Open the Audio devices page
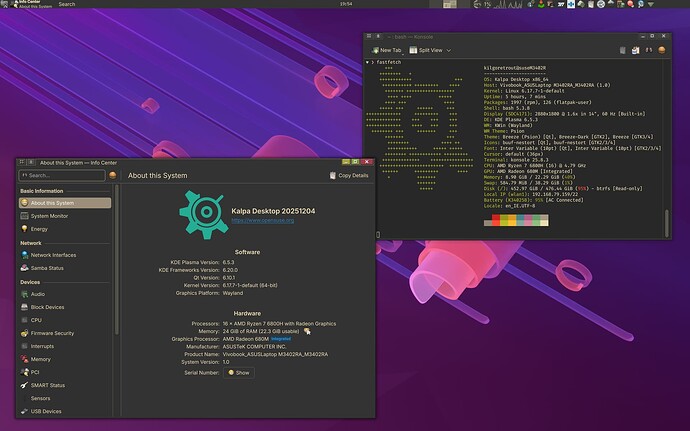The height and width of the screenshot is (431, 690). click(x=37, y=294)
